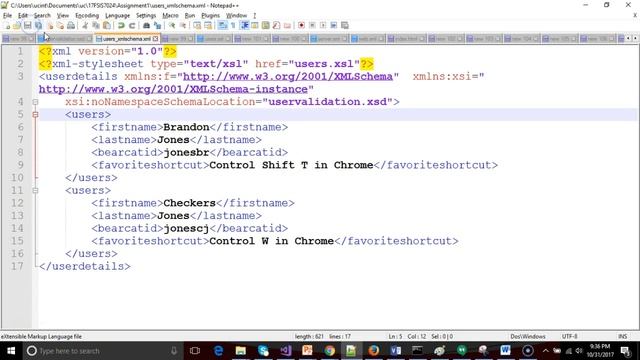This screenshot has width=640, height=360.
Task: Click the Copy toolbar icon
Action: pyautogui.click(x=96, y=25)
